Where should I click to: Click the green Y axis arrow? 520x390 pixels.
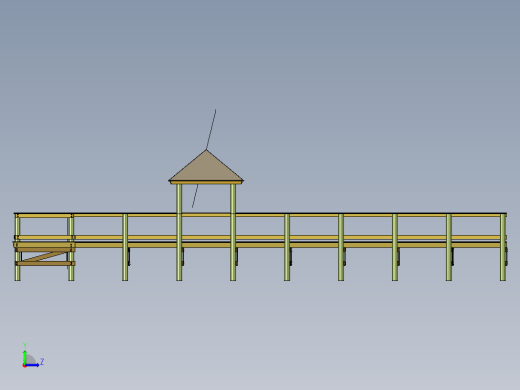25,357
